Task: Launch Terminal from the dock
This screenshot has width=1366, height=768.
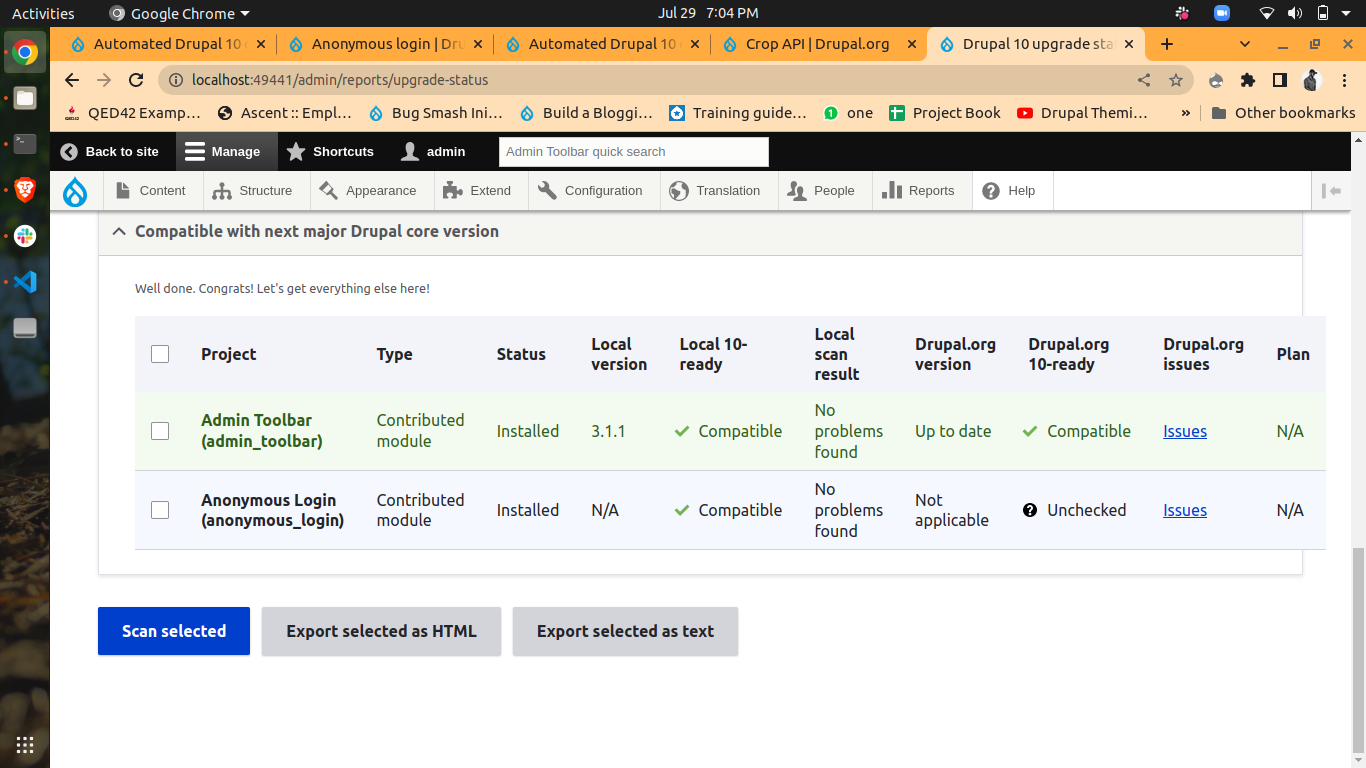Action: pos(25,144)
